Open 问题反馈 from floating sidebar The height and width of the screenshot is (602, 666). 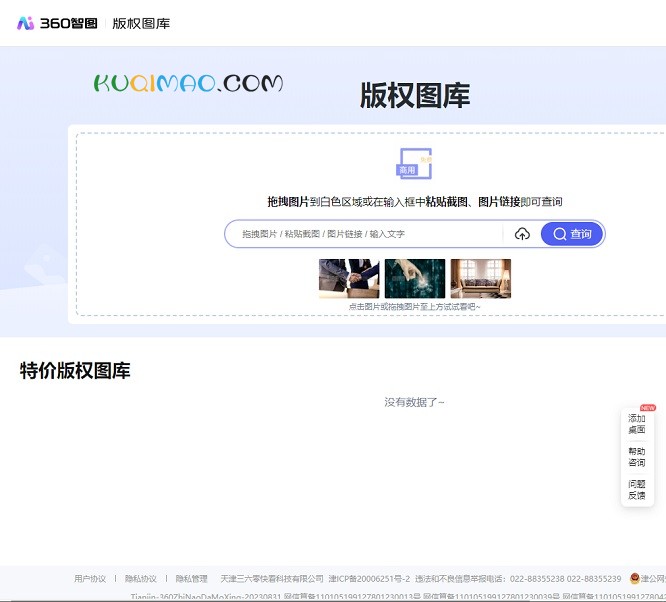637,489
